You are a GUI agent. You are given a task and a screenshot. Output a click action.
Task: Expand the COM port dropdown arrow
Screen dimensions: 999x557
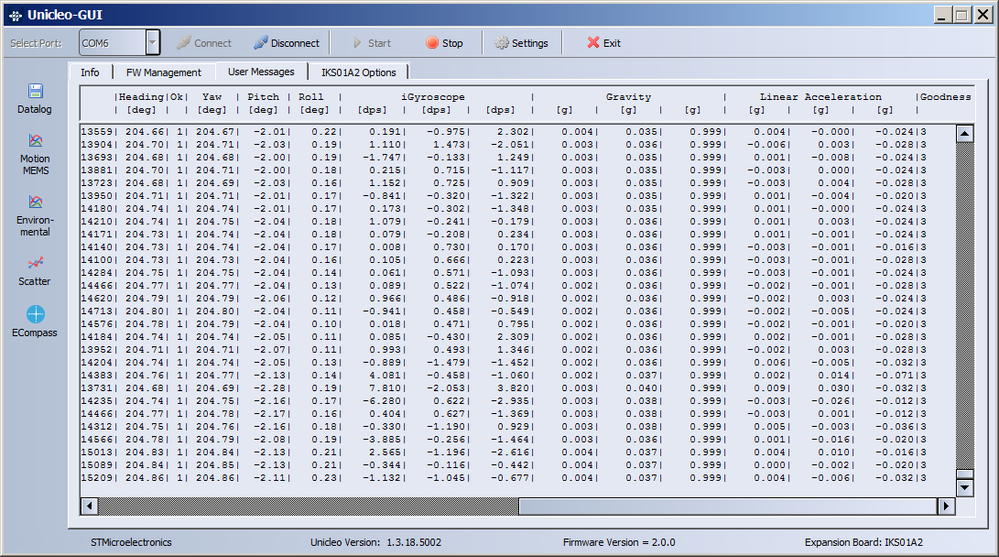(x=152, y=43)
